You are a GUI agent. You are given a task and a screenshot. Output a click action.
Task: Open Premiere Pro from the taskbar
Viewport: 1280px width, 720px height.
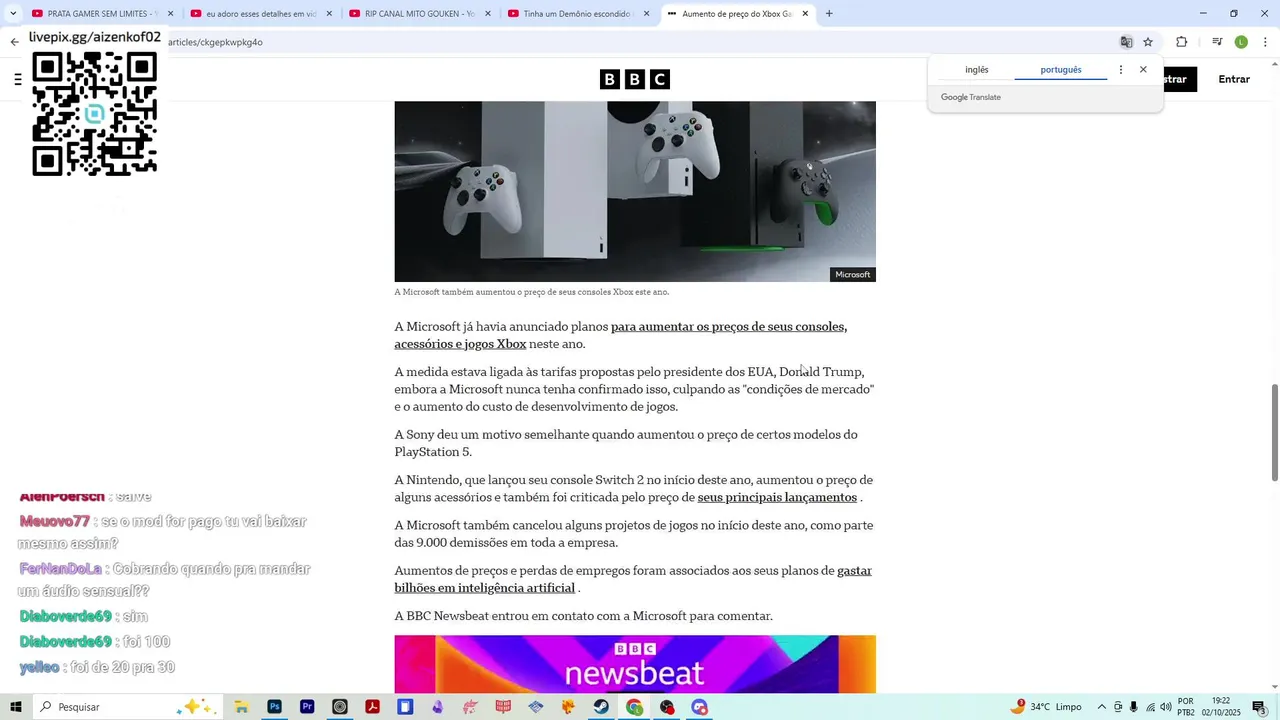[307, 707]
